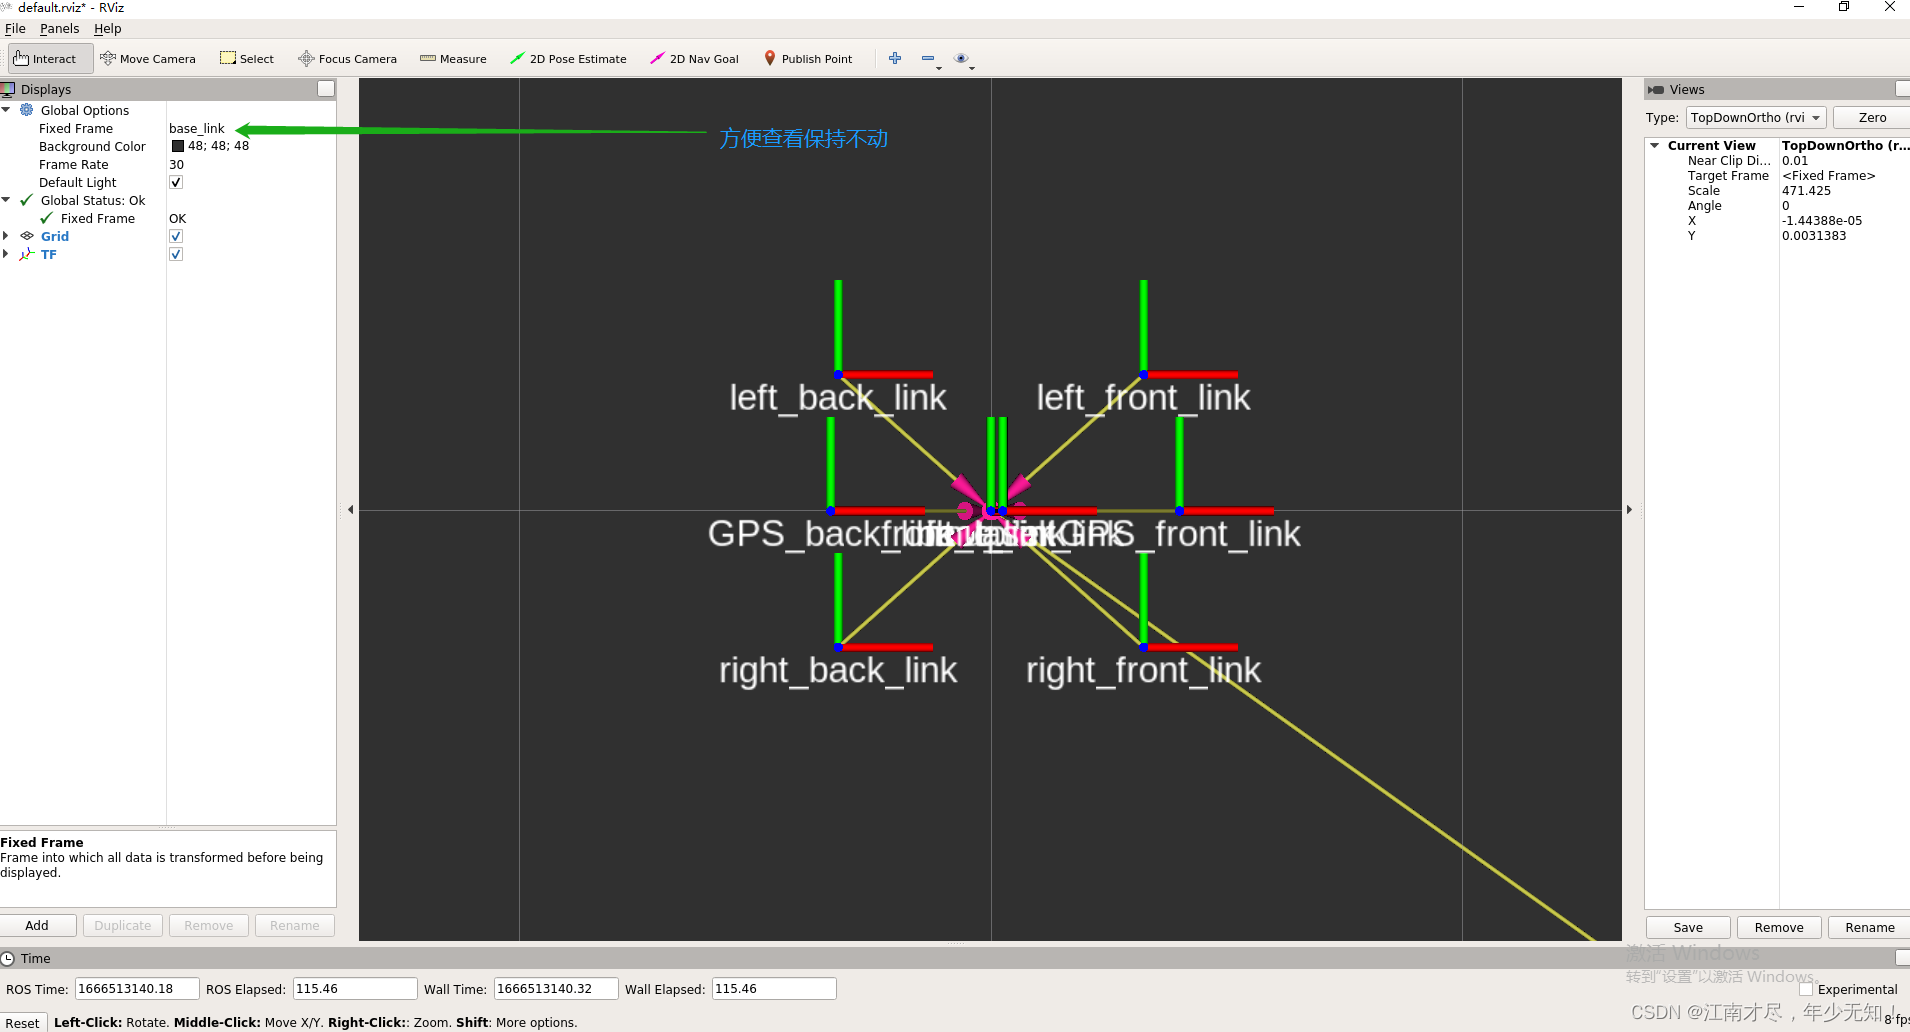Click the Time panel clock icon

tap(8, 958)
